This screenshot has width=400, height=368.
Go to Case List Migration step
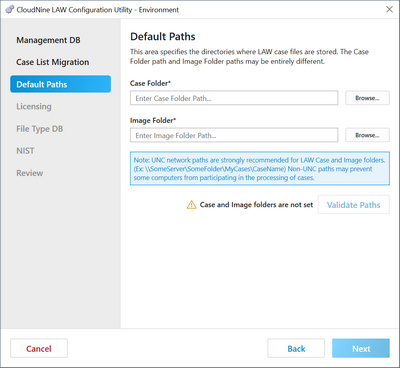[x=53, y=62]
